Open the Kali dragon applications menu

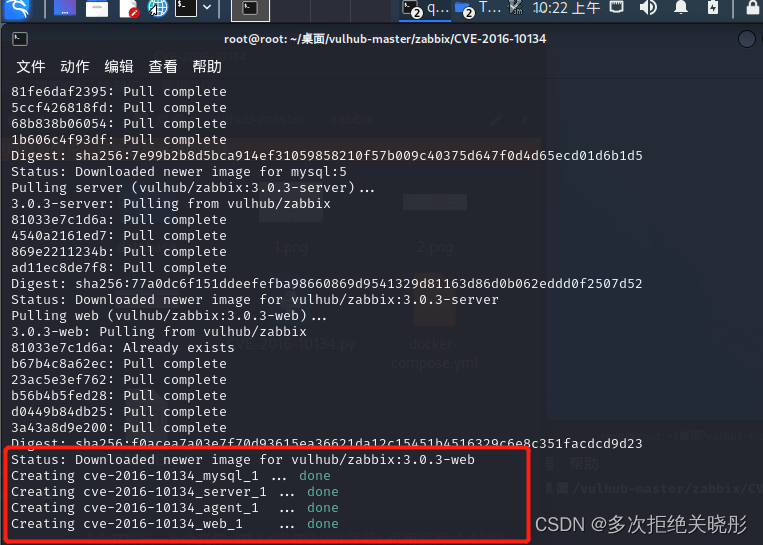(17, 8)
